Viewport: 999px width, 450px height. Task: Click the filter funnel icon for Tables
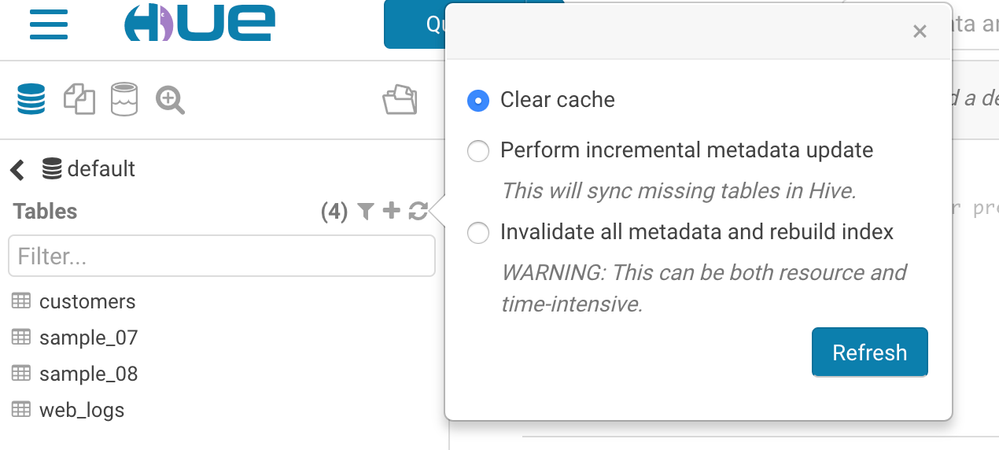point(366,211)
